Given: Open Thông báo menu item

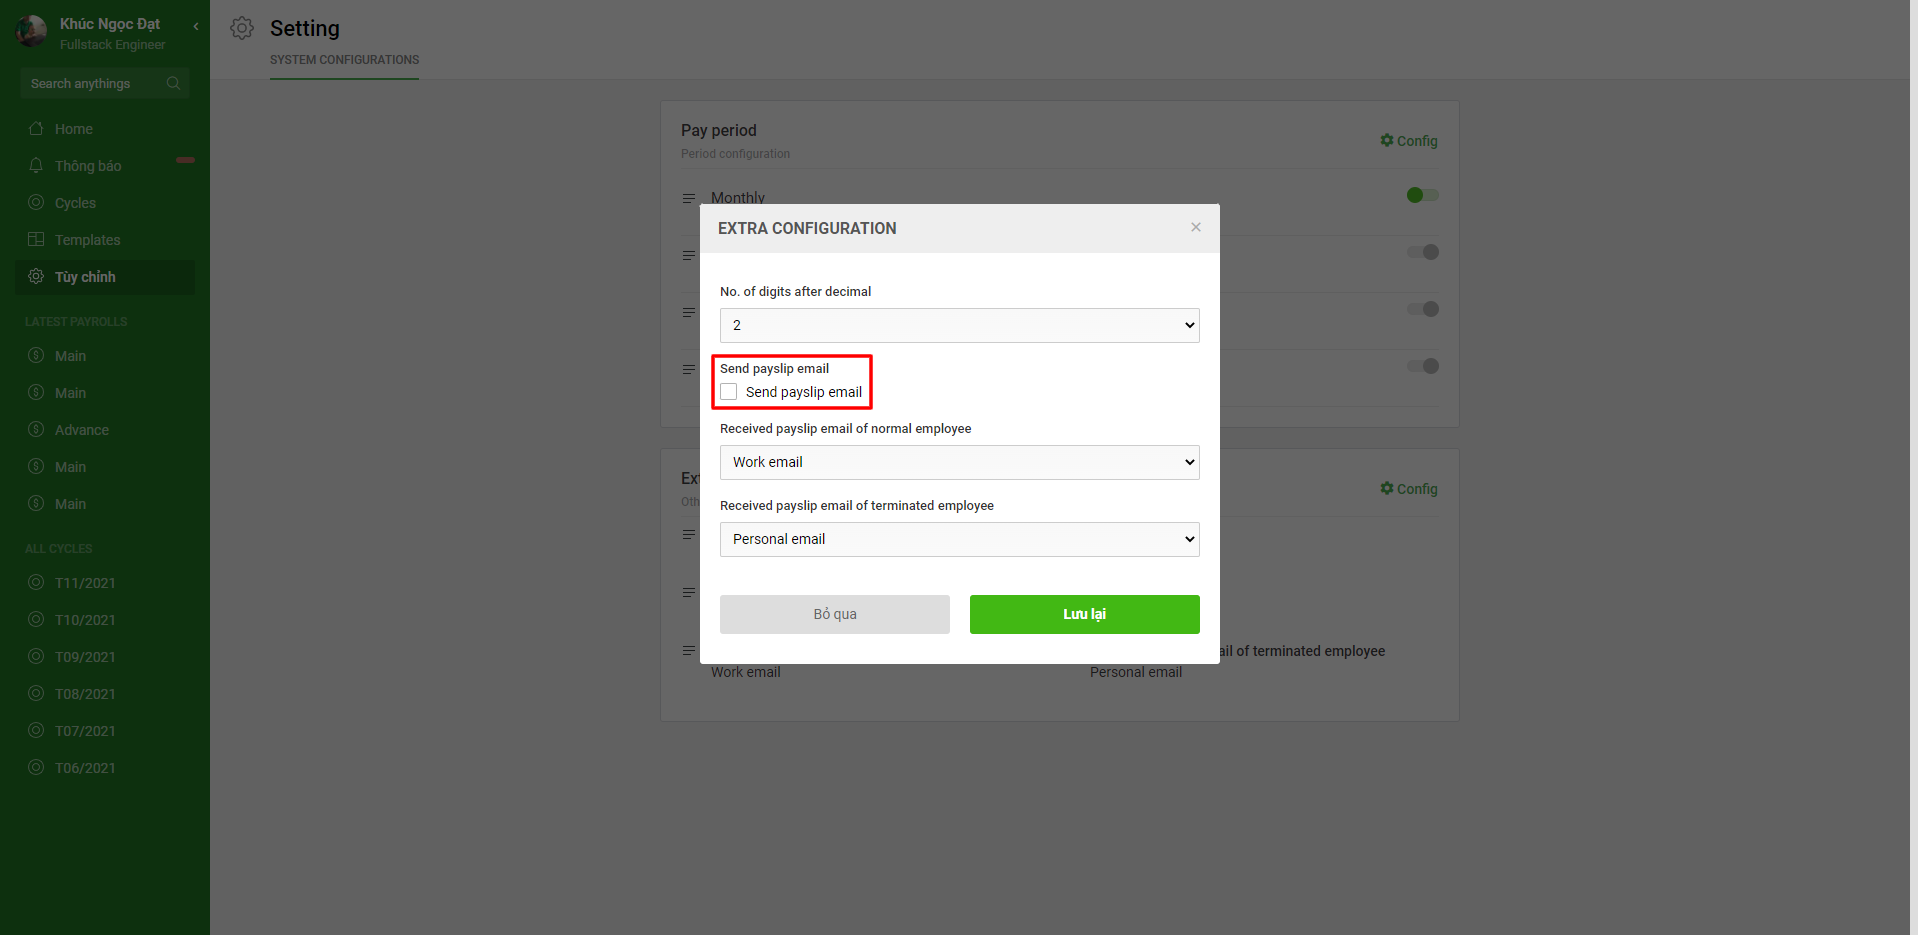Looking at the screenshot, I should coord(105,166).
